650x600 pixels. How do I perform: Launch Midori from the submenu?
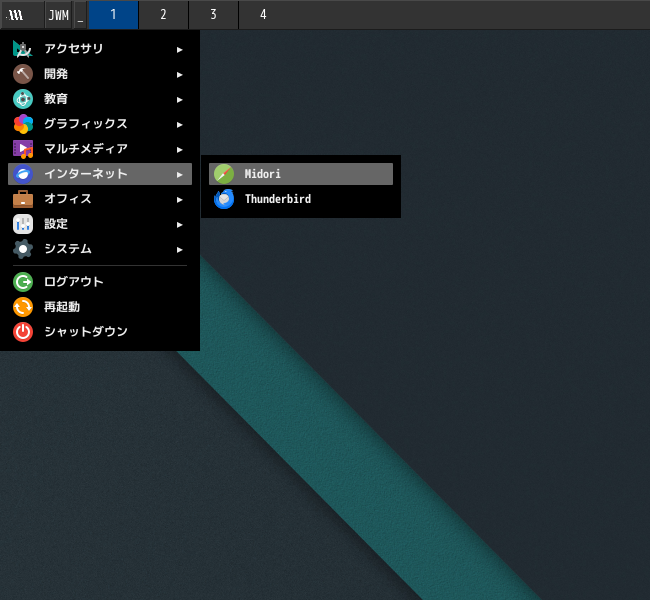(x=301, y=174)
